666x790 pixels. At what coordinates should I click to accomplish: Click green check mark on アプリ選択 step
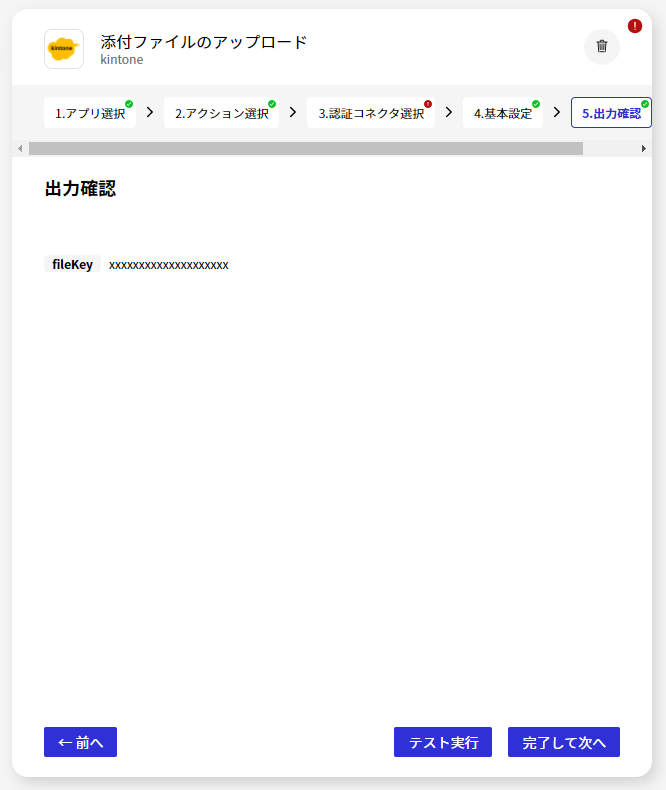(x=129, y=104)
